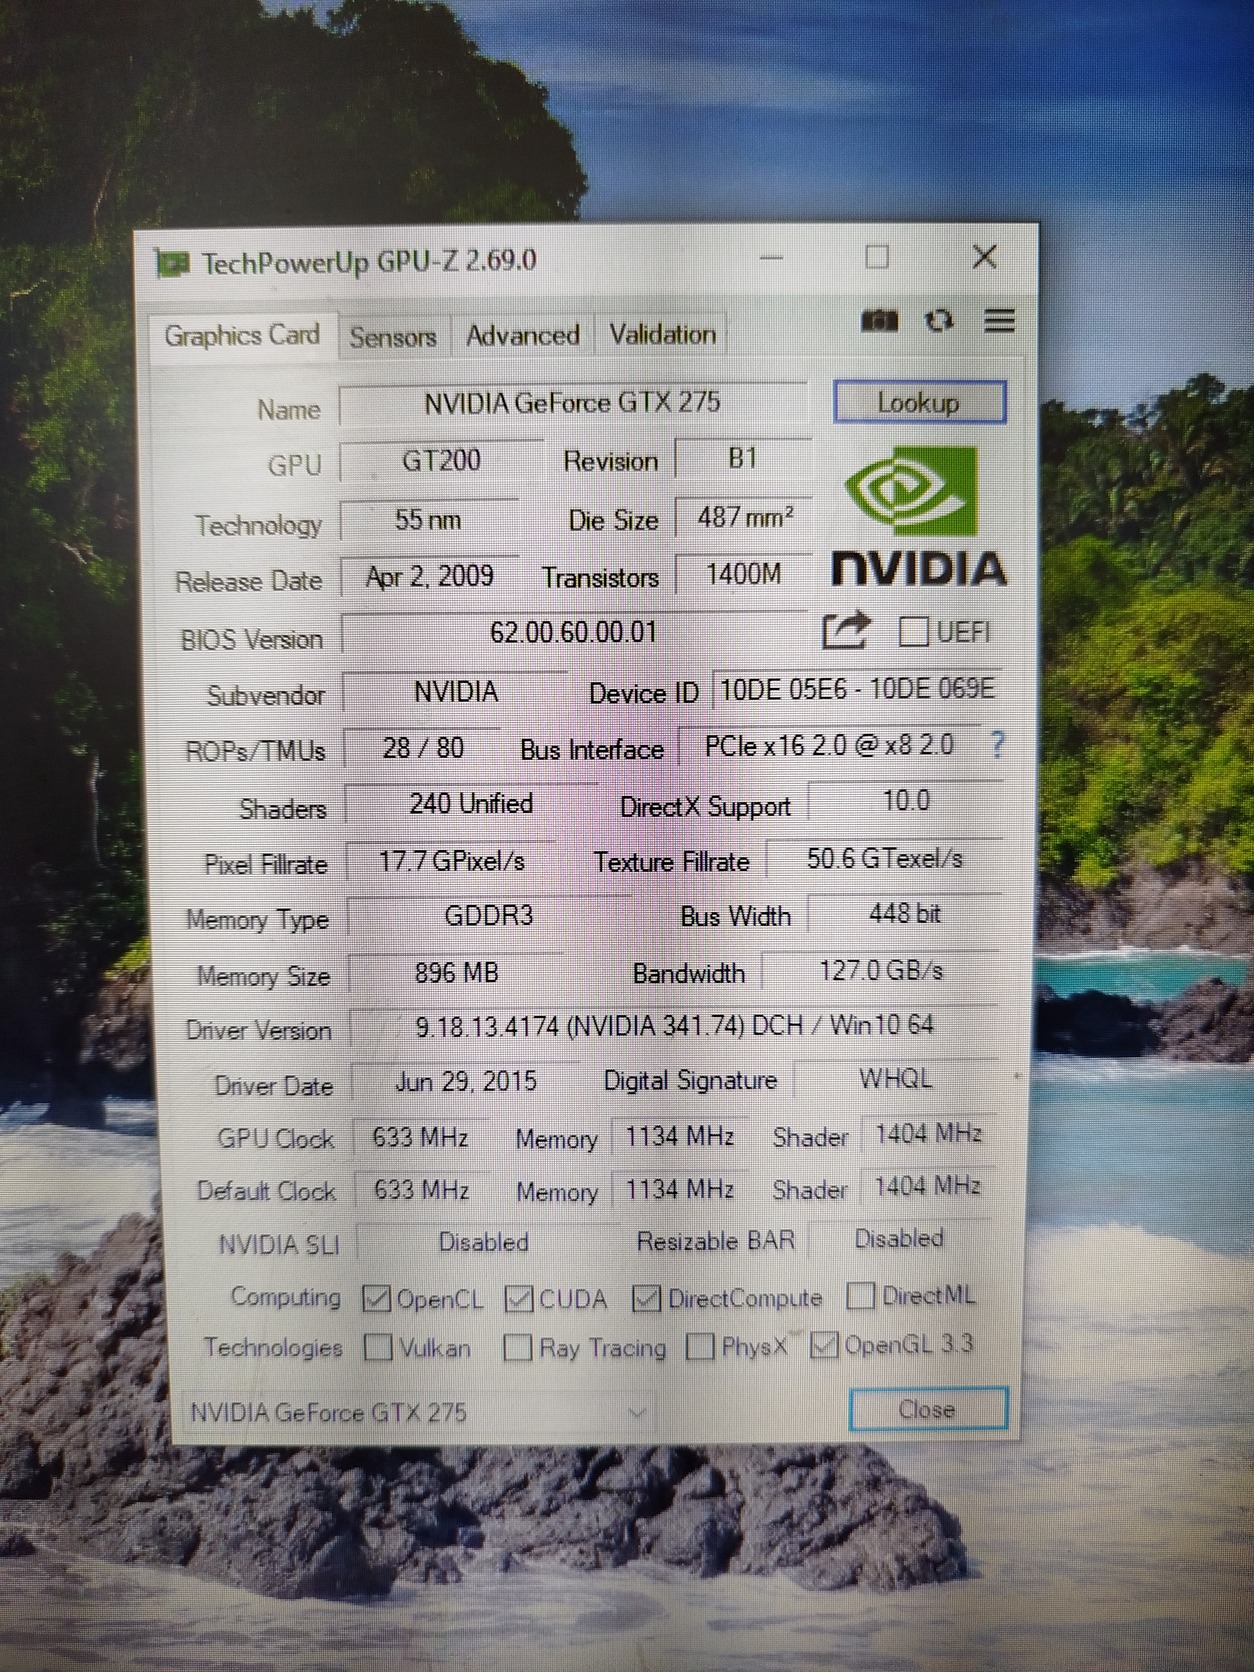Click the Resizable BAR value Disabled
The image size is (1254, 1672).
[899, 1239]
